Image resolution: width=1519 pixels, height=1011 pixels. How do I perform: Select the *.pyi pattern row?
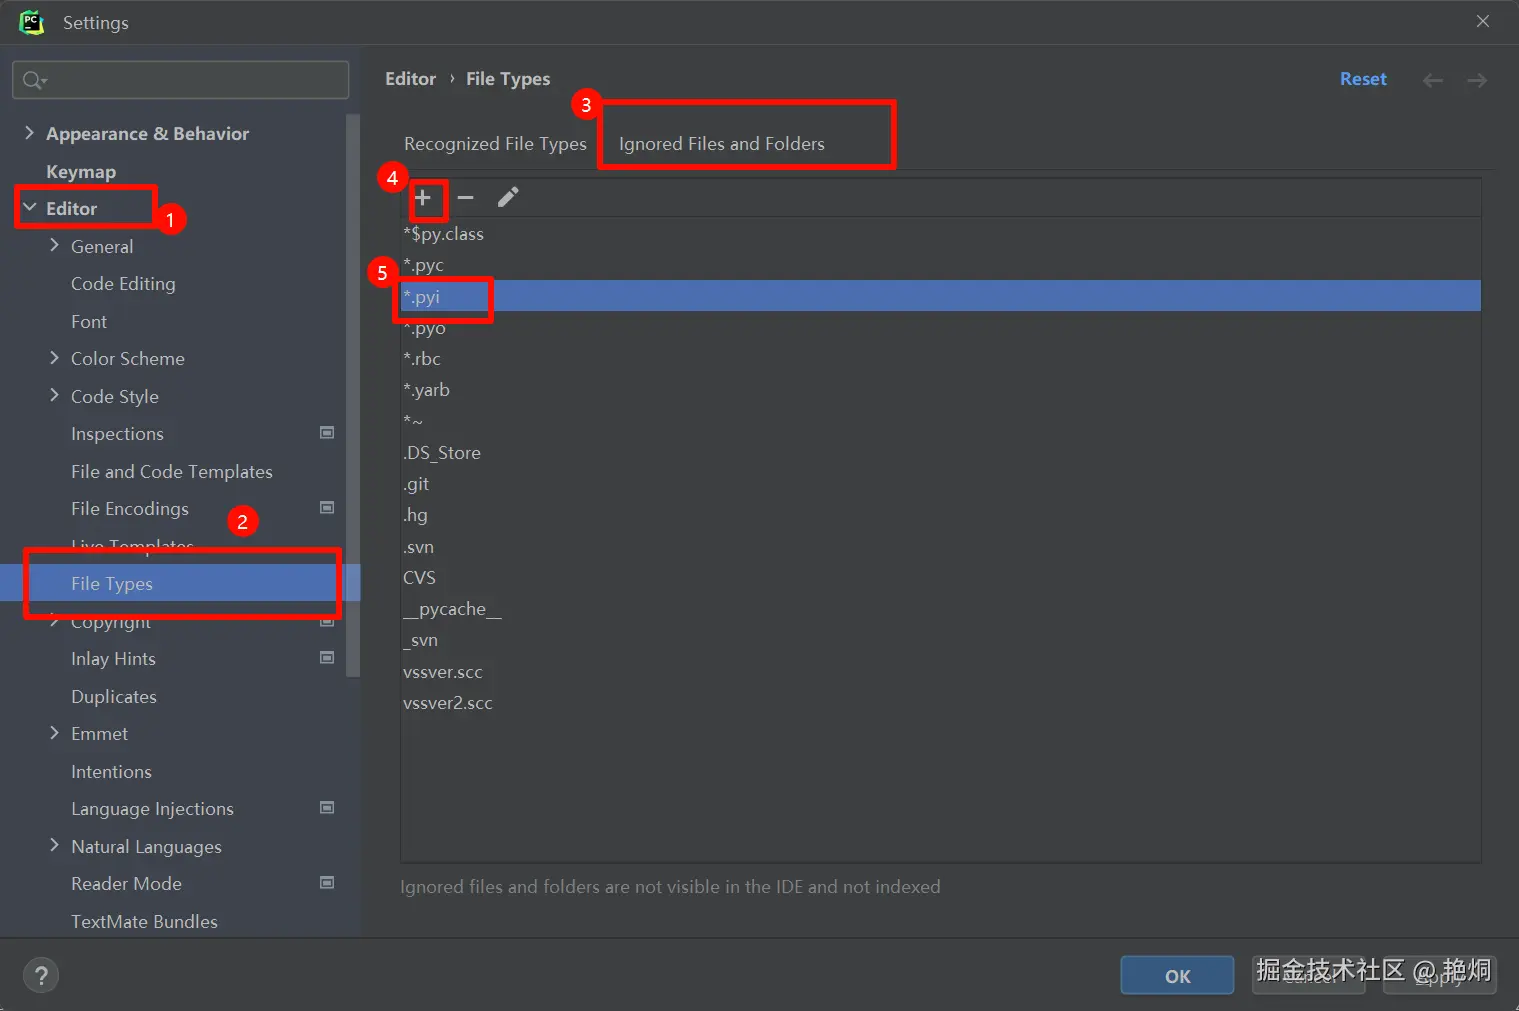pos(940,296)
